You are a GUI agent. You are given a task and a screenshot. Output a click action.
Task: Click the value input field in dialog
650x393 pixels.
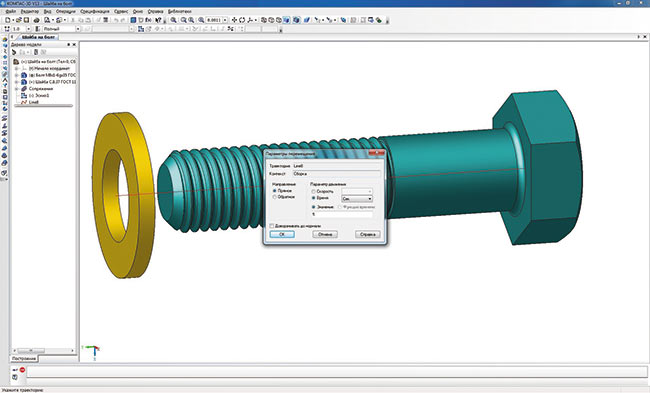tap(342, 214)
